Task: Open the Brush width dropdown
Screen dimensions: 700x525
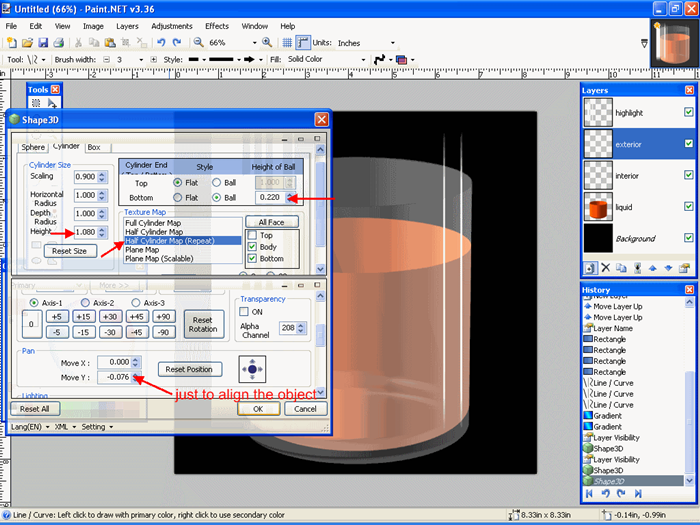Action: pos(141,59)
